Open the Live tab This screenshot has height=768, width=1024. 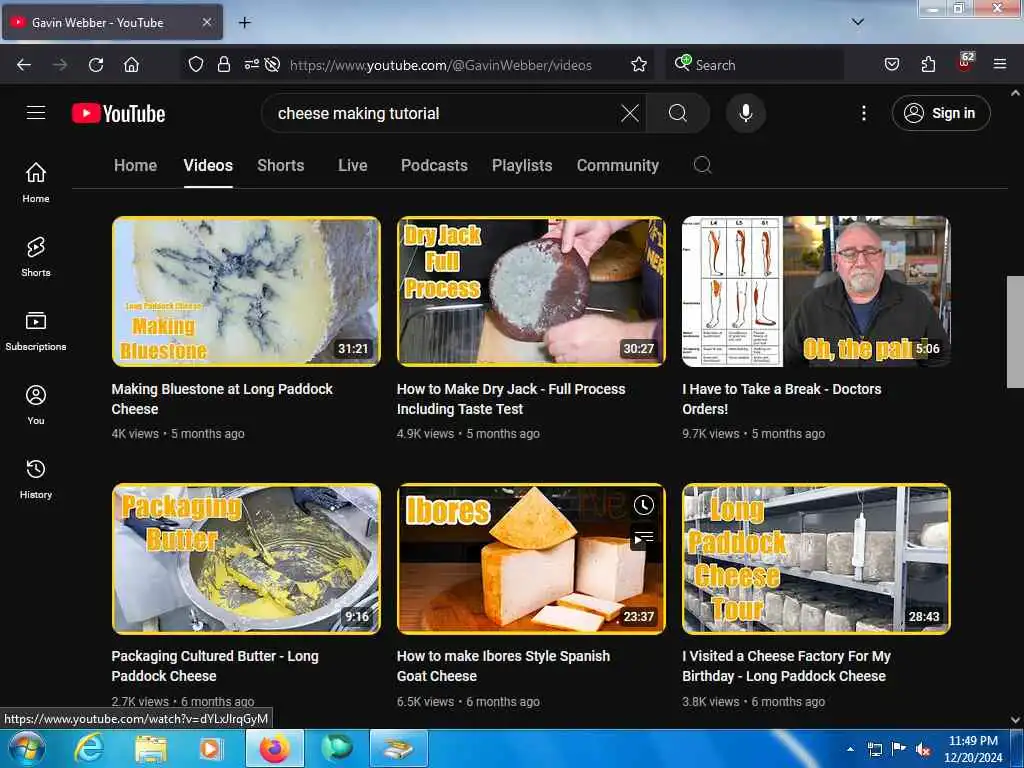point(353,165)
